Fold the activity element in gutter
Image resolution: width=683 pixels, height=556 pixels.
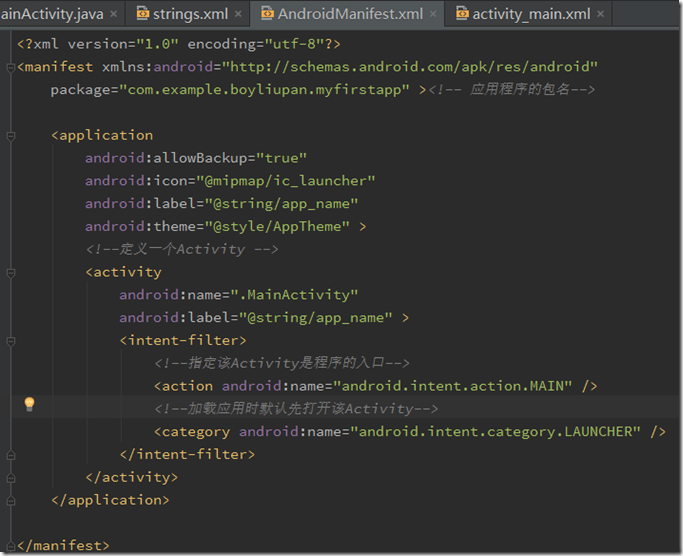tap(9, 272)
